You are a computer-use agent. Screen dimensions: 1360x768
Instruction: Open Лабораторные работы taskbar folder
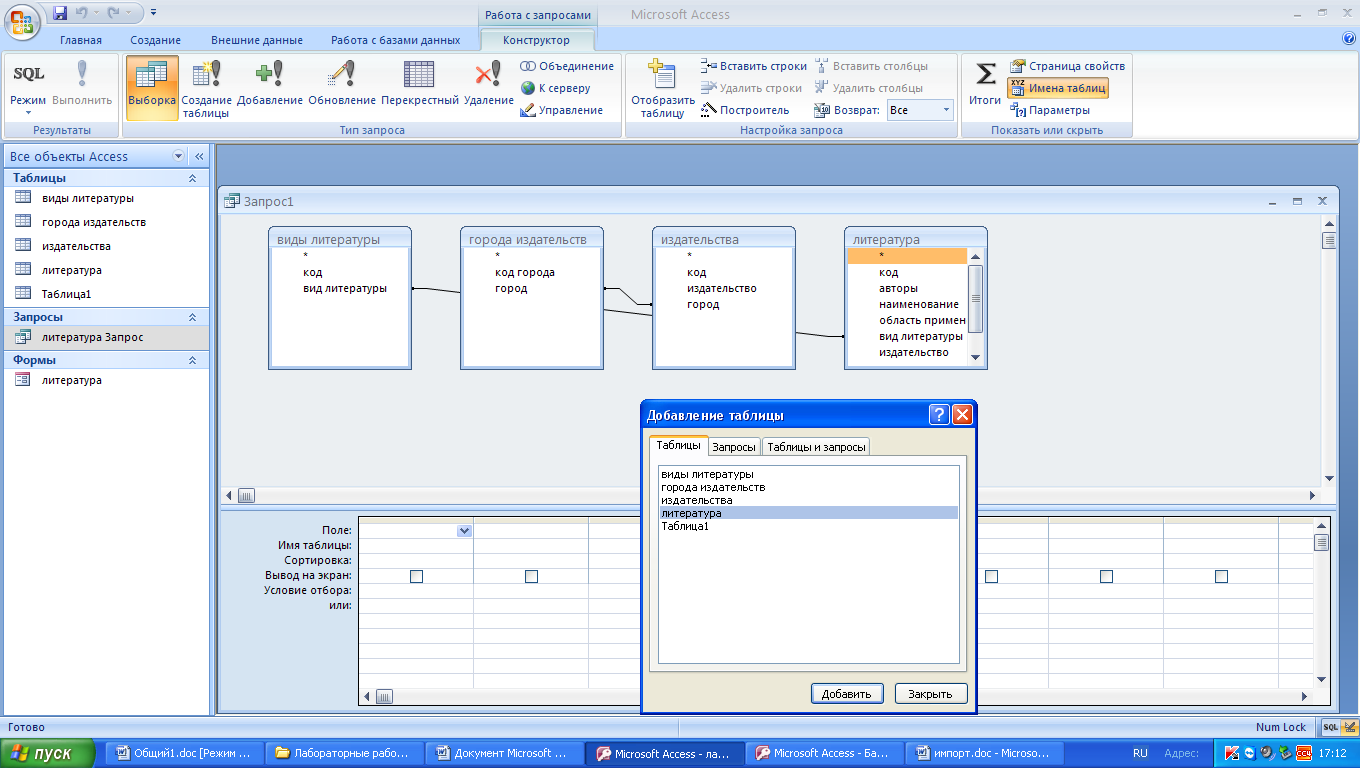pyautogui.click(x=347, y=753)
